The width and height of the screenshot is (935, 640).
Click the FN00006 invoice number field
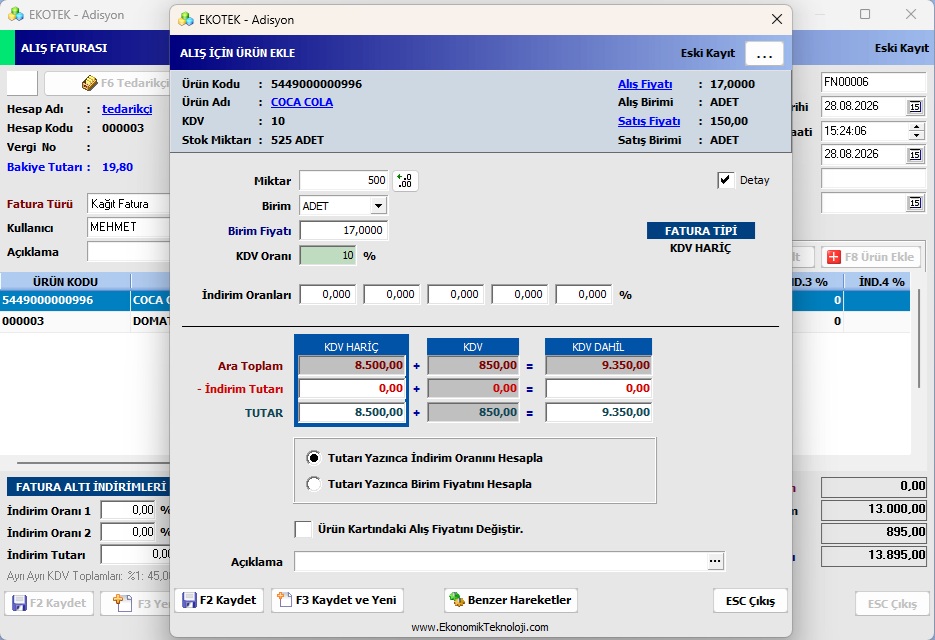pyautogui.click(x=873, y=82)
